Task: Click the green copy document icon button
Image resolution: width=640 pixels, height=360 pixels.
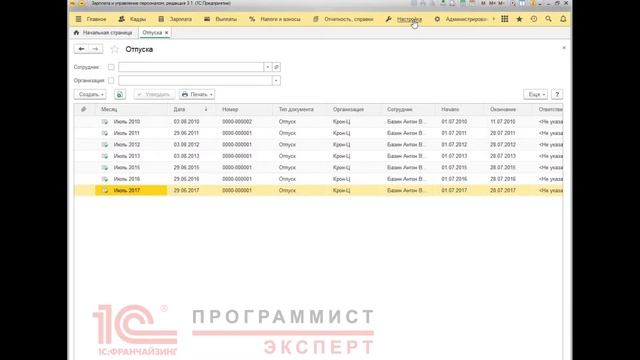Action: 120,94
